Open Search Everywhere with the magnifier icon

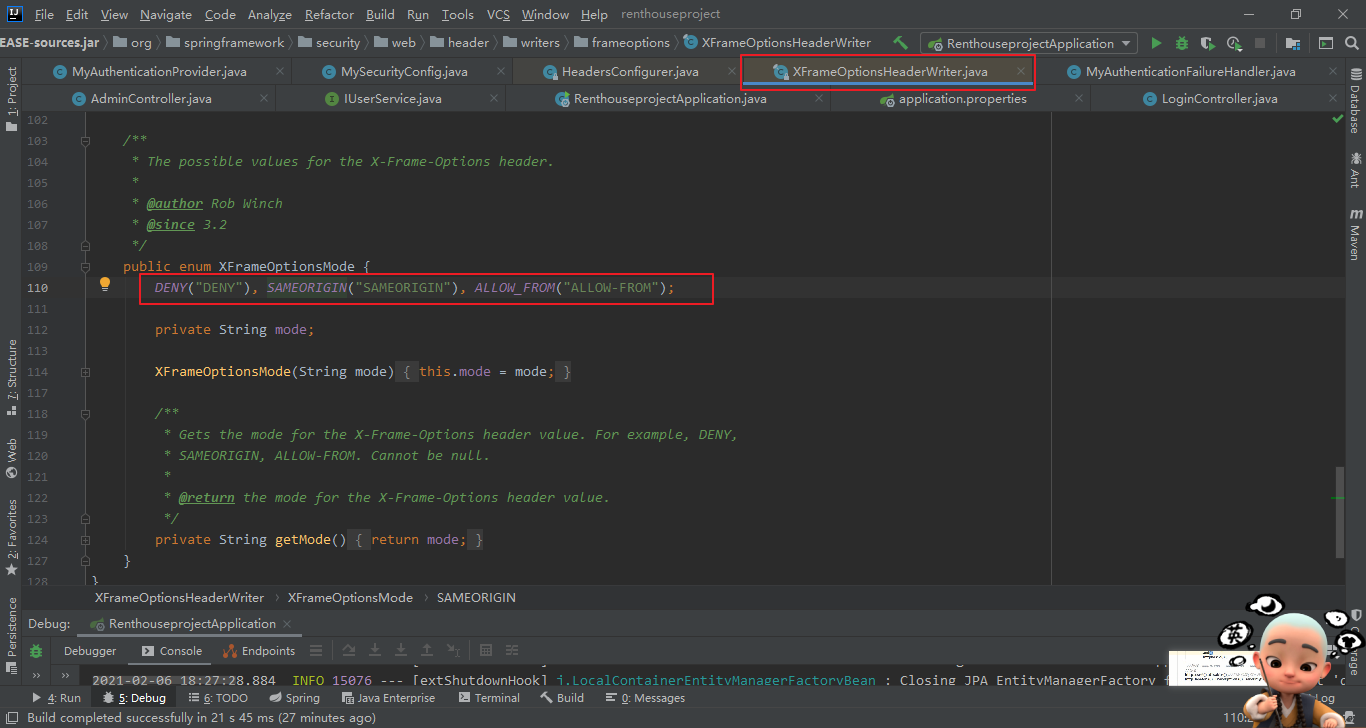1351,45
